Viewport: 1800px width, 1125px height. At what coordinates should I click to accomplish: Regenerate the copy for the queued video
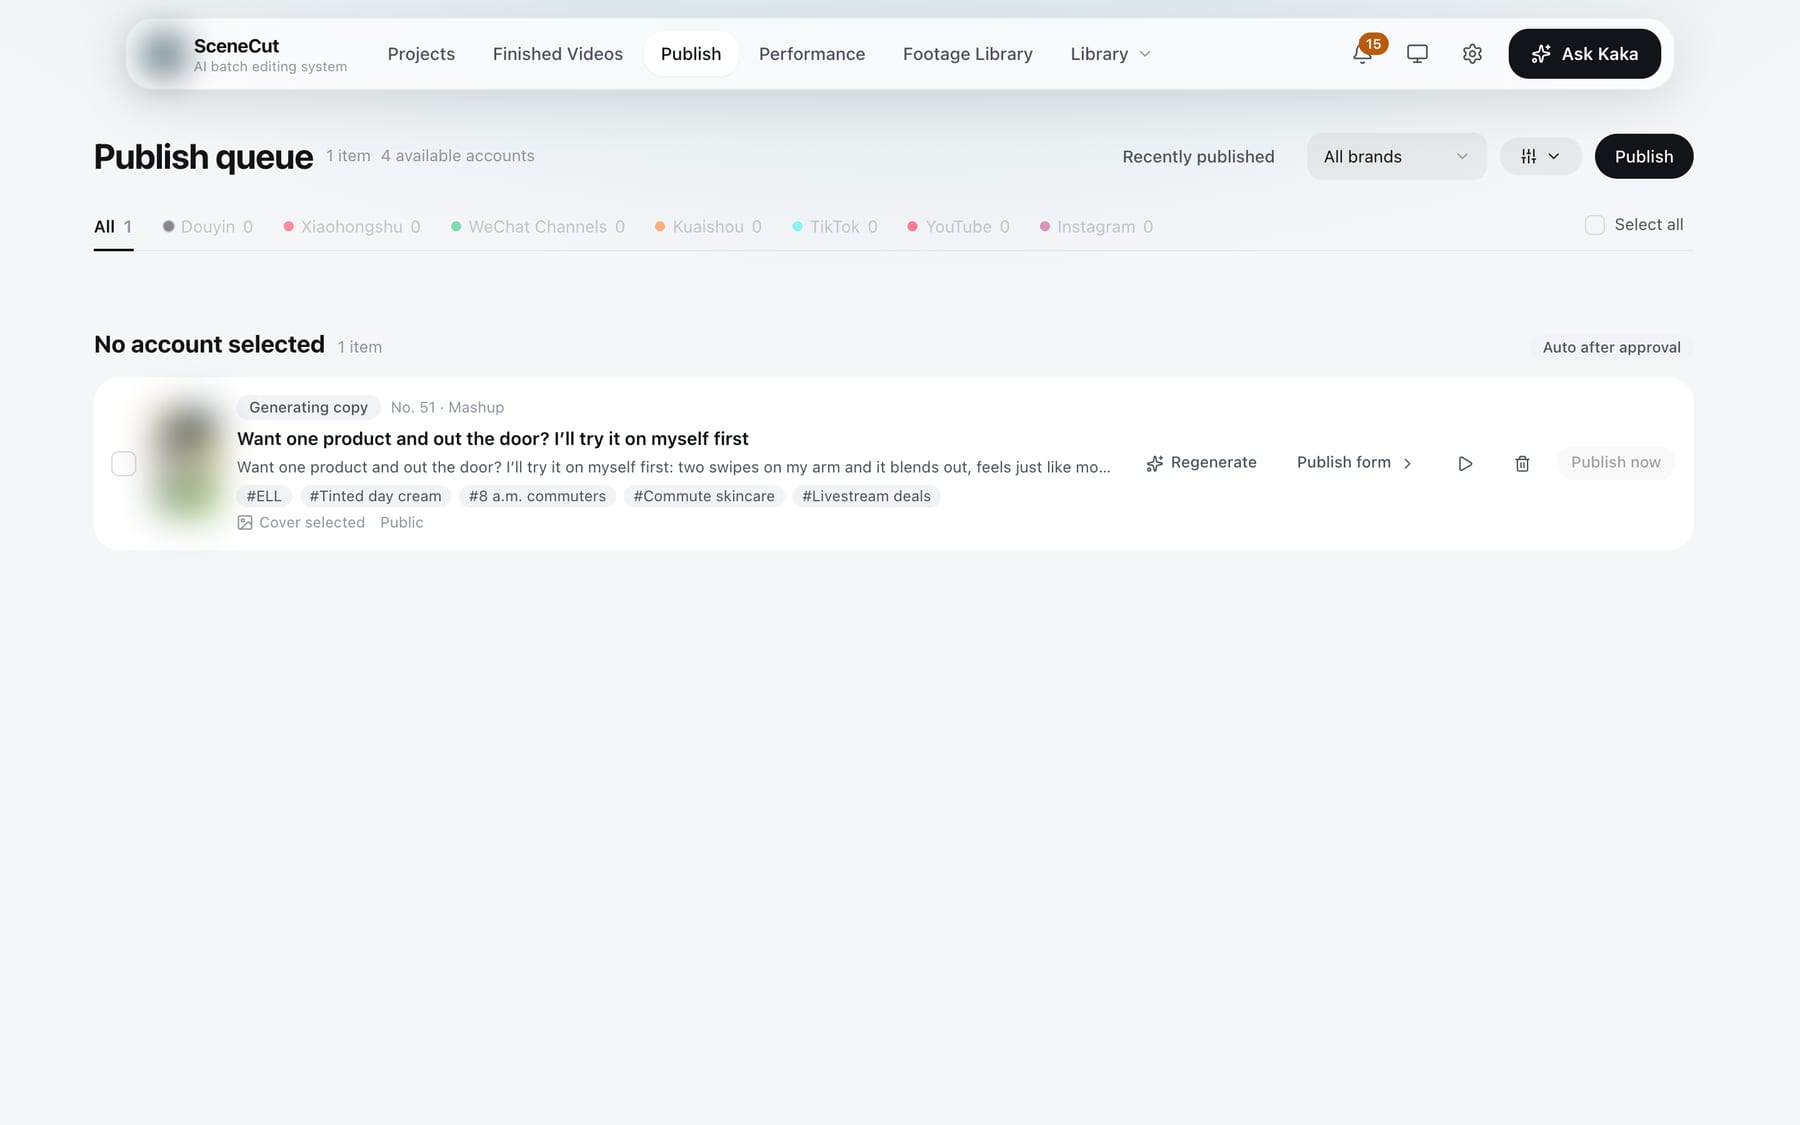pyautogui.click(x=1201, y=462)
